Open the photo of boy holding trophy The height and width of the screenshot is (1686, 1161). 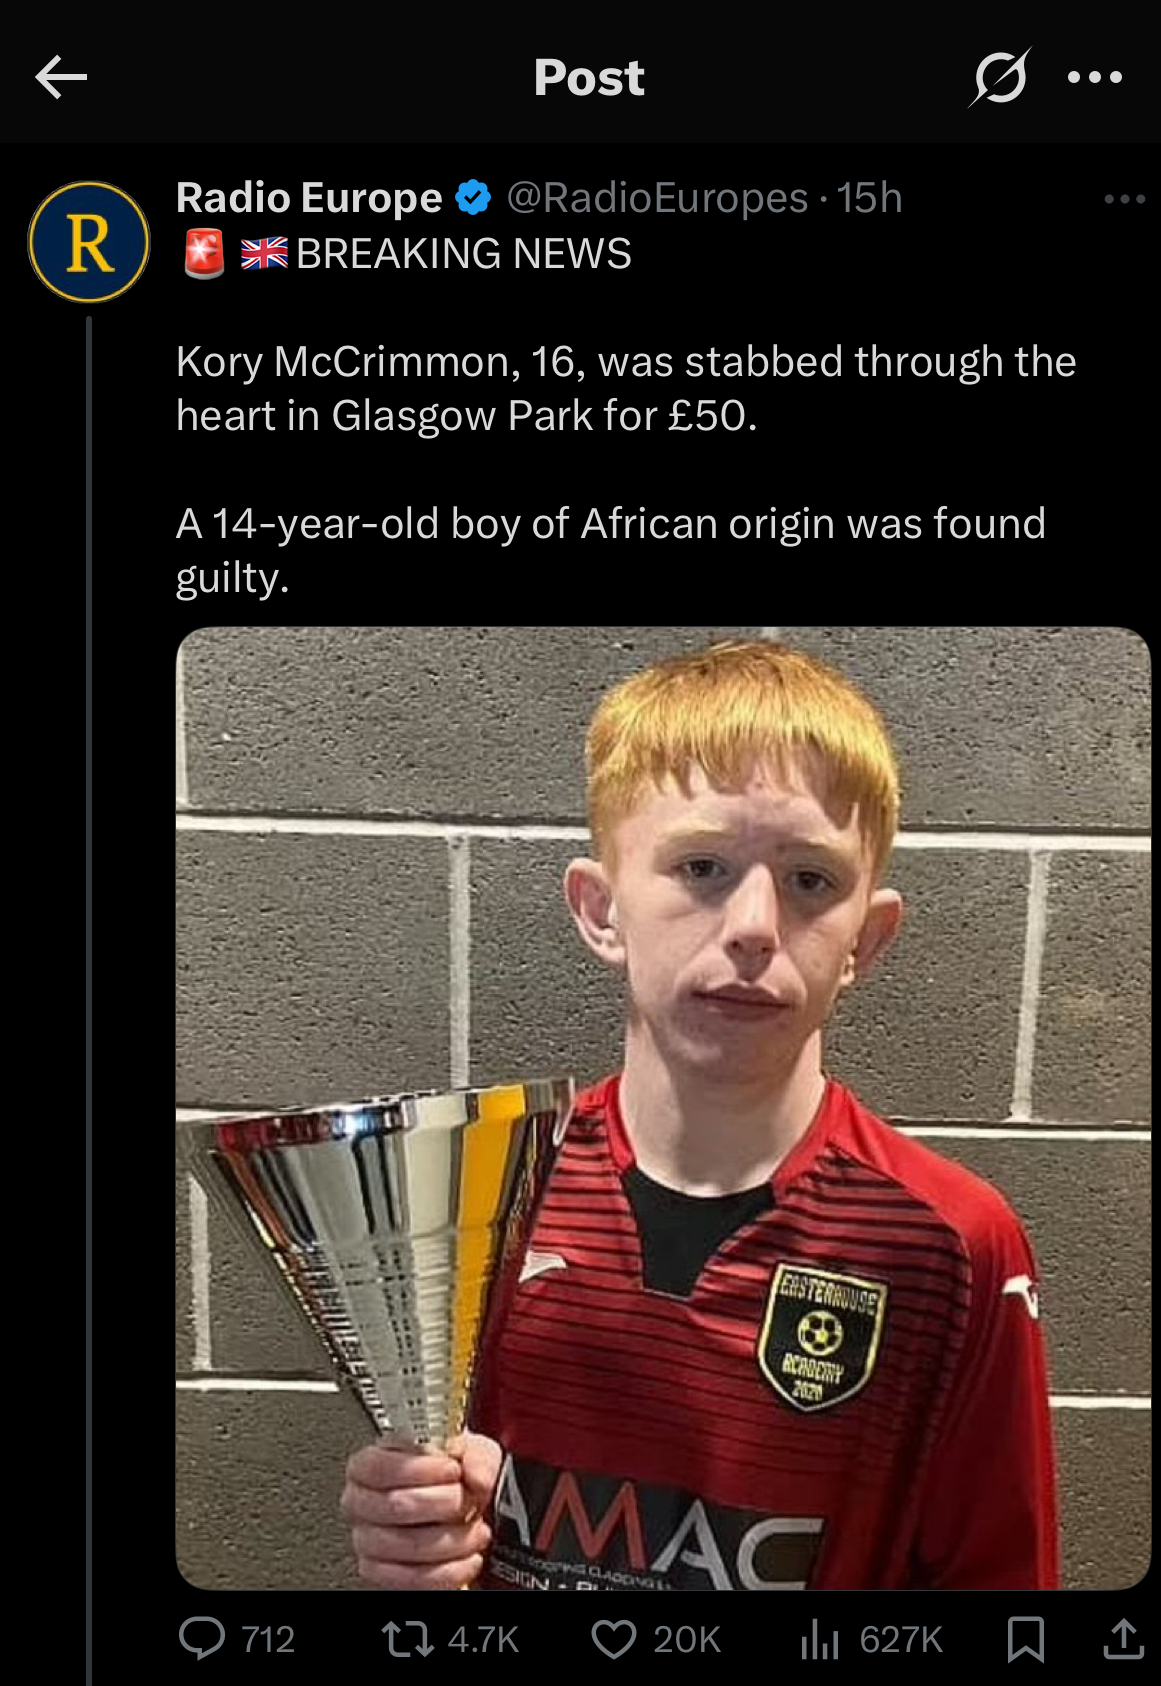[663, 1108]
